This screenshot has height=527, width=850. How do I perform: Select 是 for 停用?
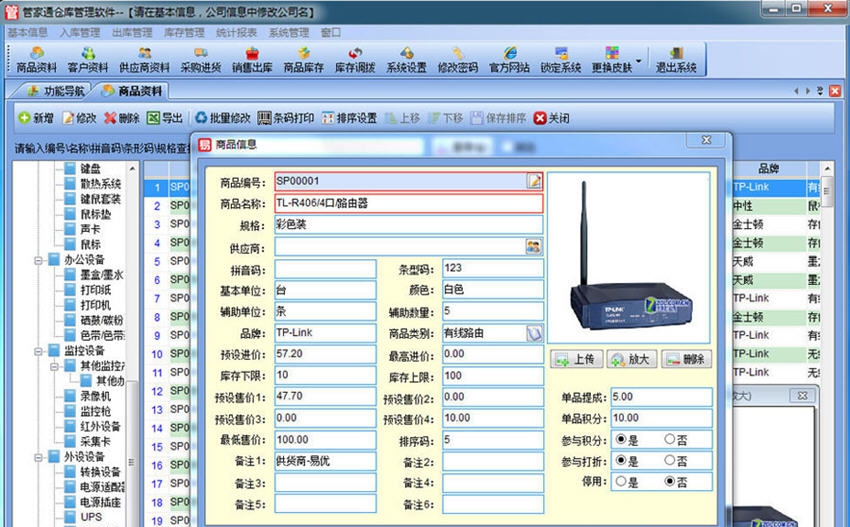click(621, 481)
